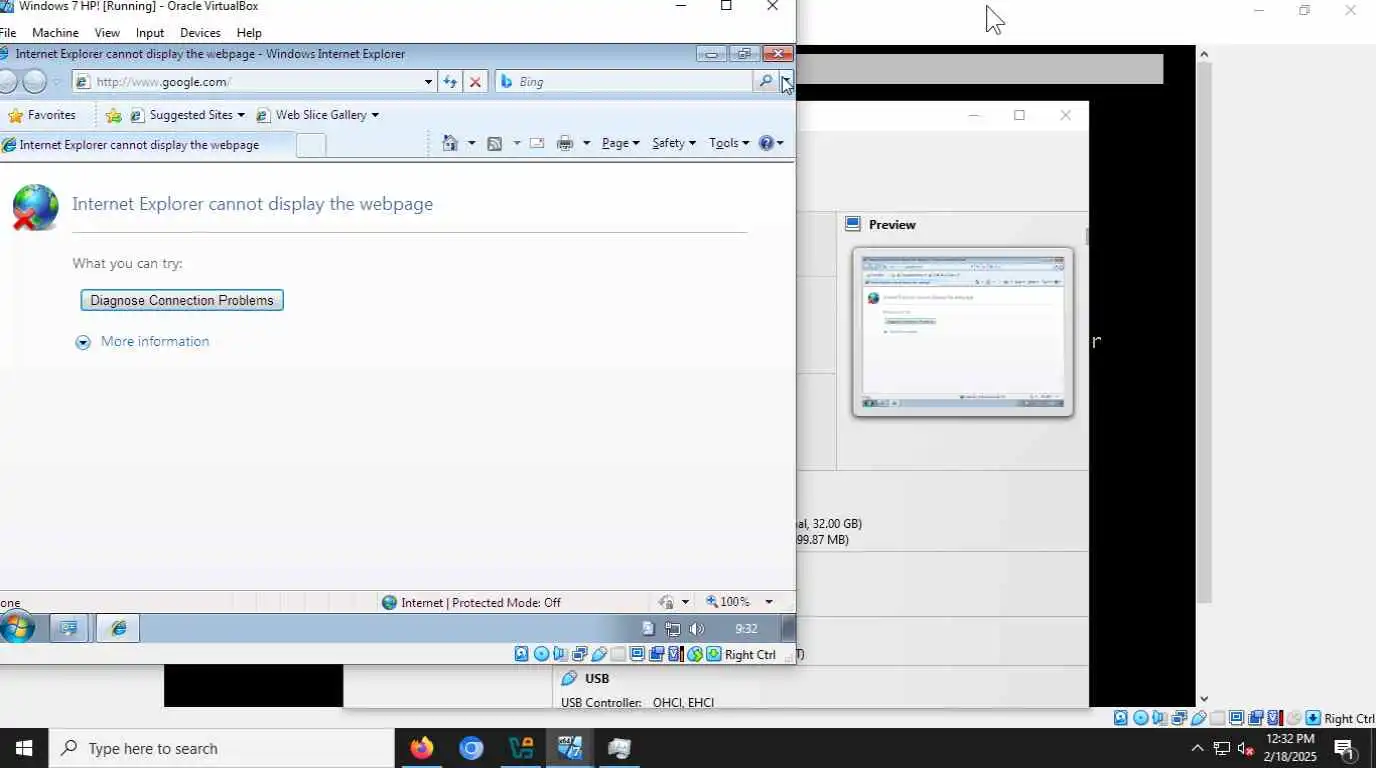Click the blue Help question mark icon

coord(766,143)
